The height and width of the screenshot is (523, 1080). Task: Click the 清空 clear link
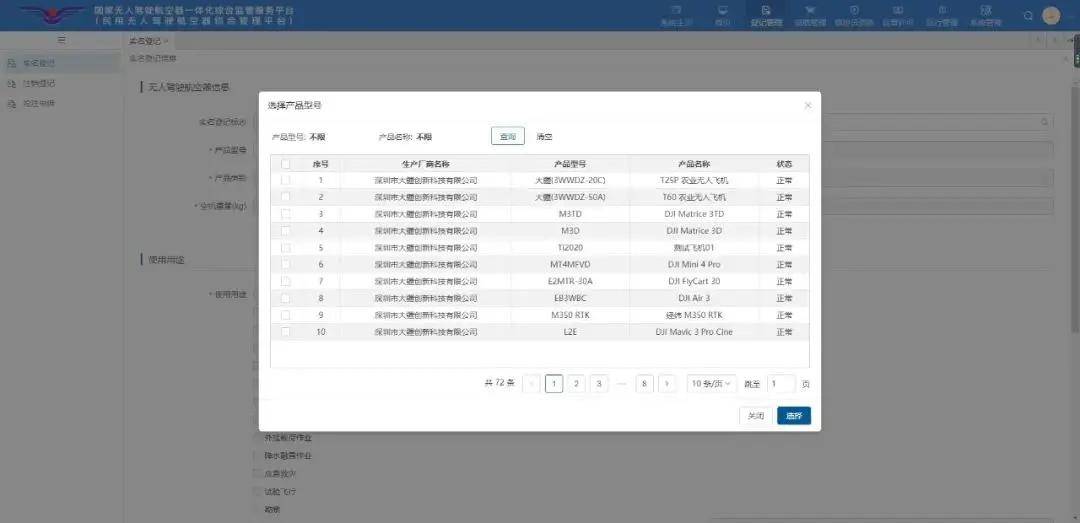[x=544, y=137]
